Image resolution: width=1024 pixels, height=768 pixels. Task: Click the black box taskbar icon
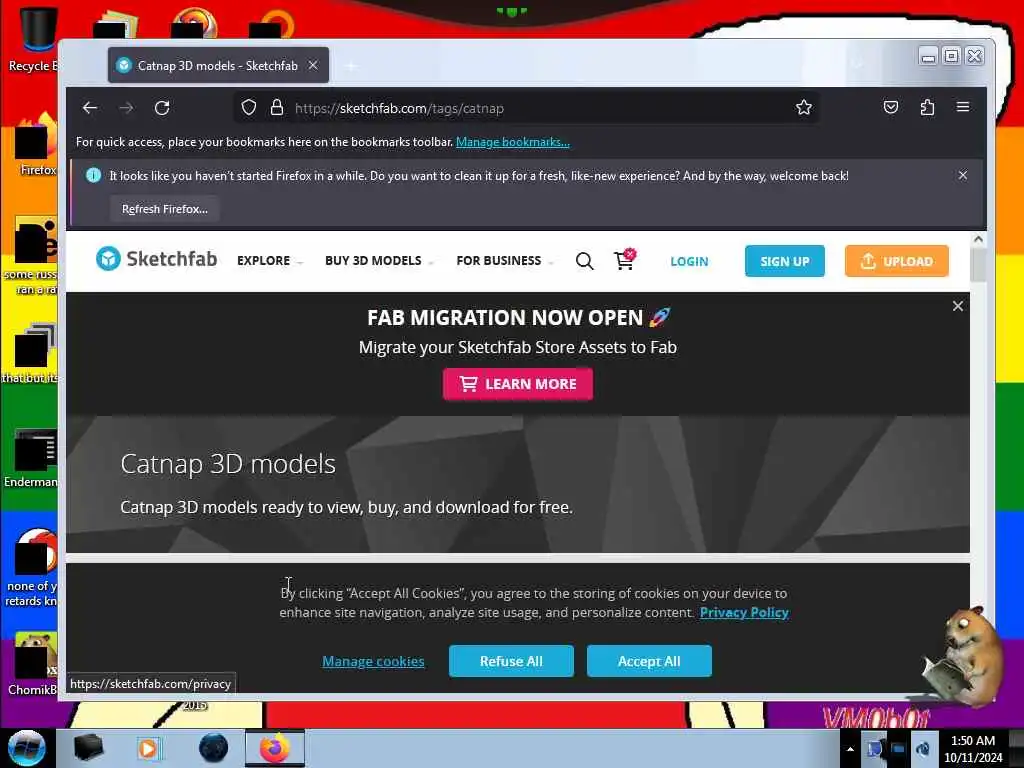coord(88,748)
